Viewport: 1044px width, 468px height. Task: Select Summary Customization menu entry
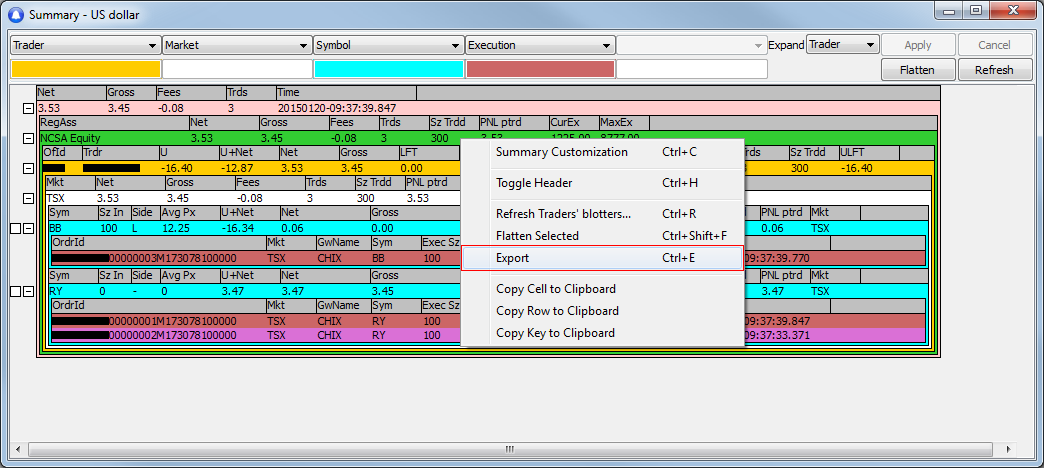tap(561, 152)
